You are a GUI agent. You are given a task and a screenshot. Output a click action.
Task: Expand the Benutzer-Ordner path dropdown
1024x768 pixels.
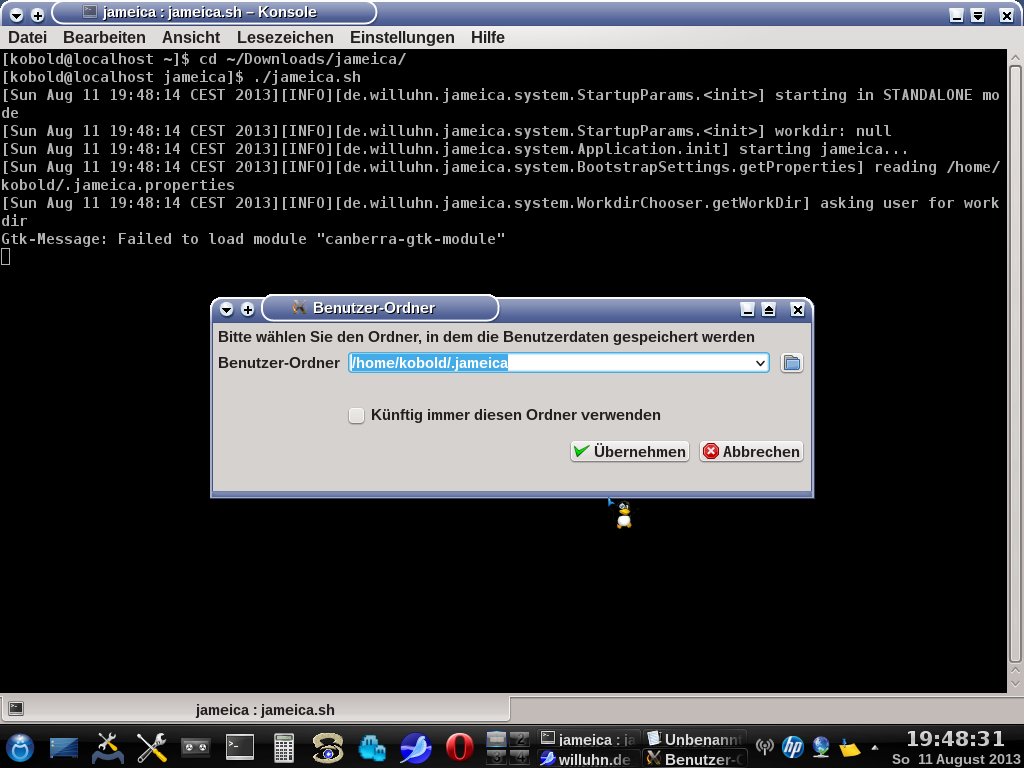[x=760, y=363]
